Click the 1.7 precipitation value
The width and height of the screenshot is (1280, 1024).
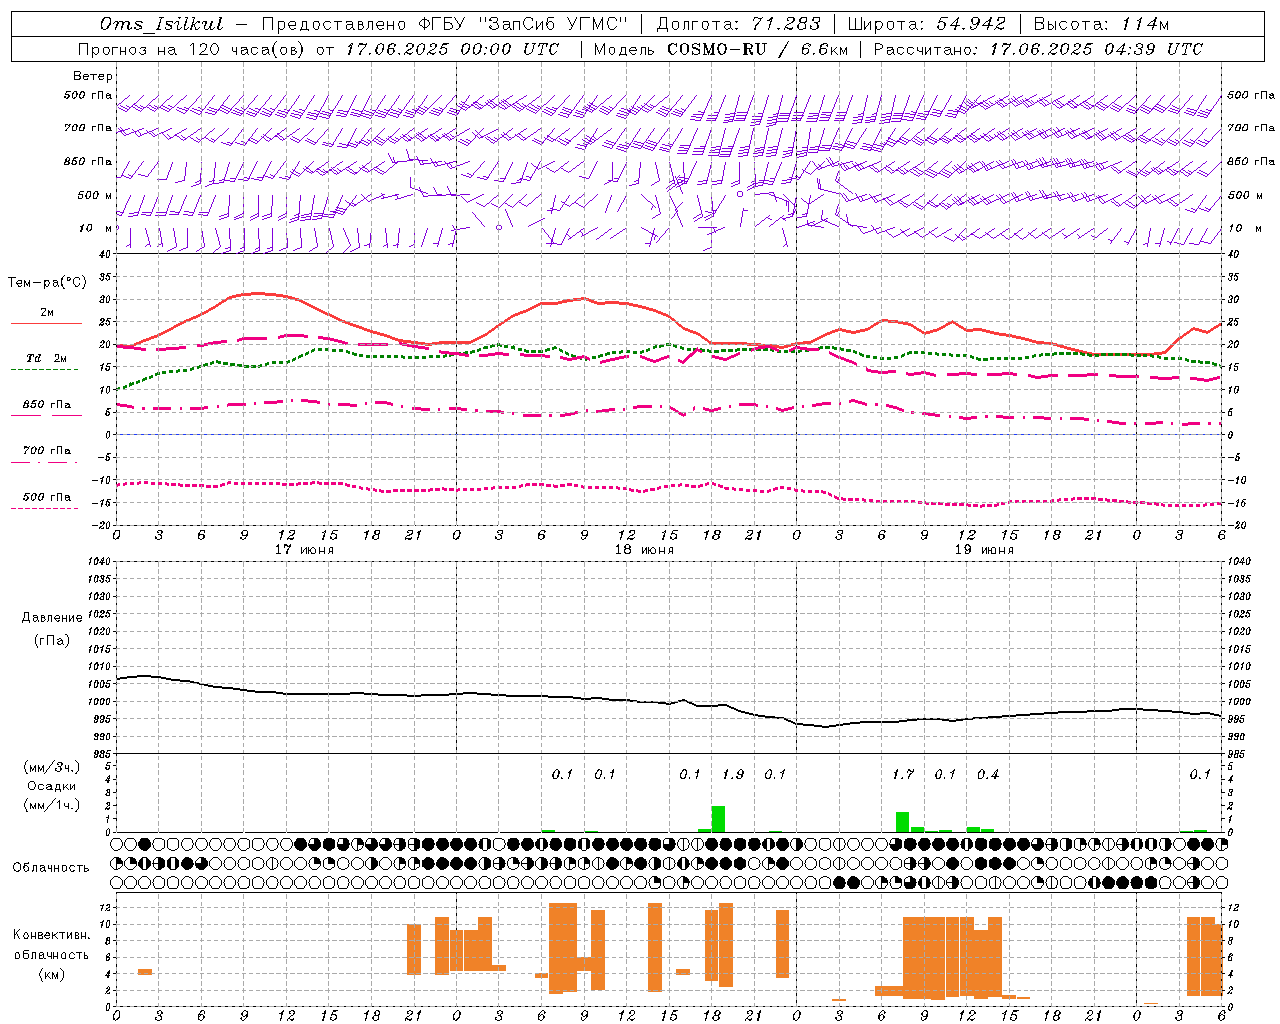coord(903,774)
